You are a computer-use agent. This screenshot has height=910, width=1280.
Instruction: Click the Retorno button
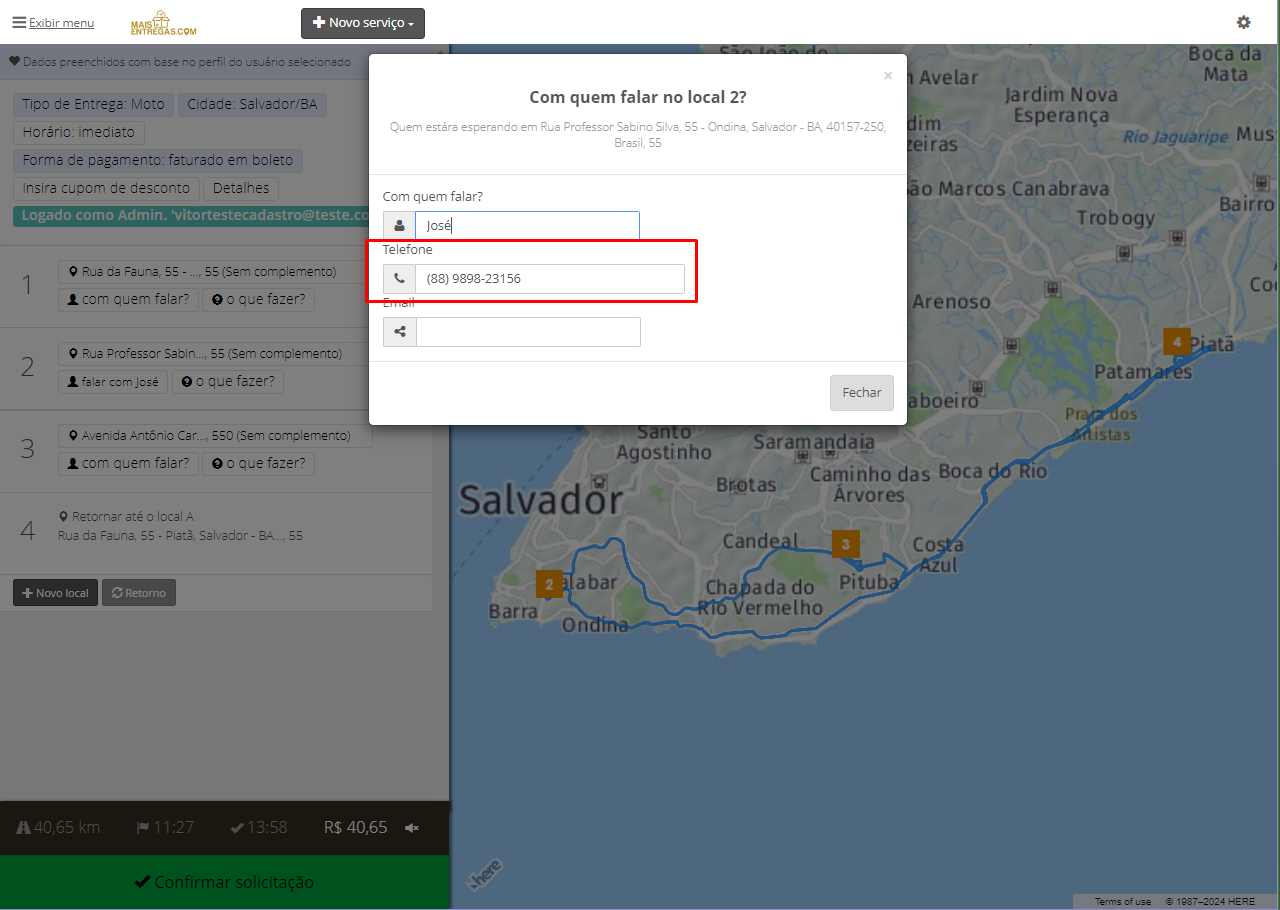tap(139, 593)
